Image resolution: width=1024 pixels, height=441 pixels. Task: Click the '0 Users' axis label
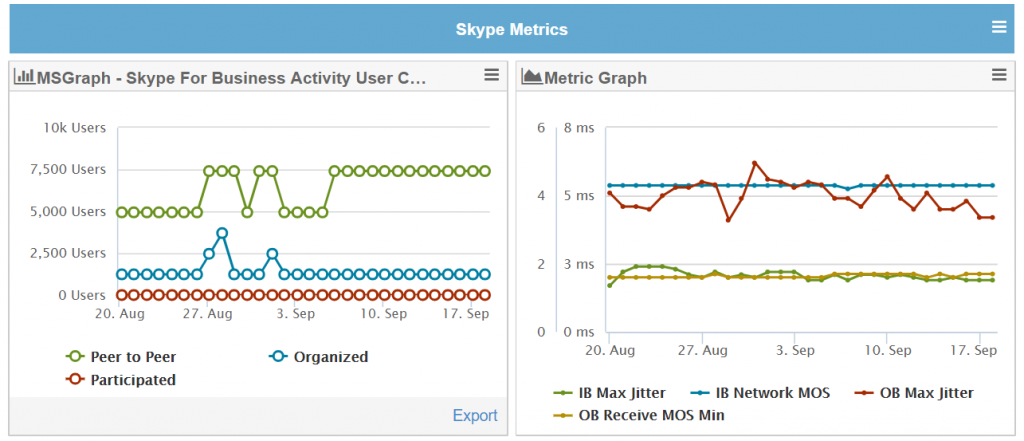[x=80, y=295]
